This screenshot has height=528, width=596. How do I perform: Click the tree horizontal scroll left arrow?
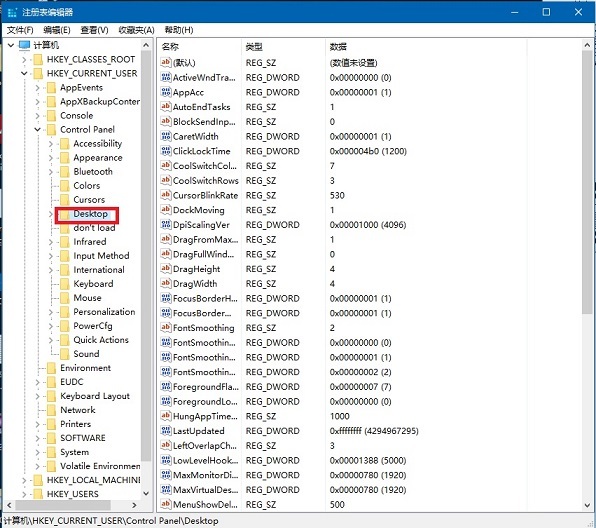click(9, 505)
